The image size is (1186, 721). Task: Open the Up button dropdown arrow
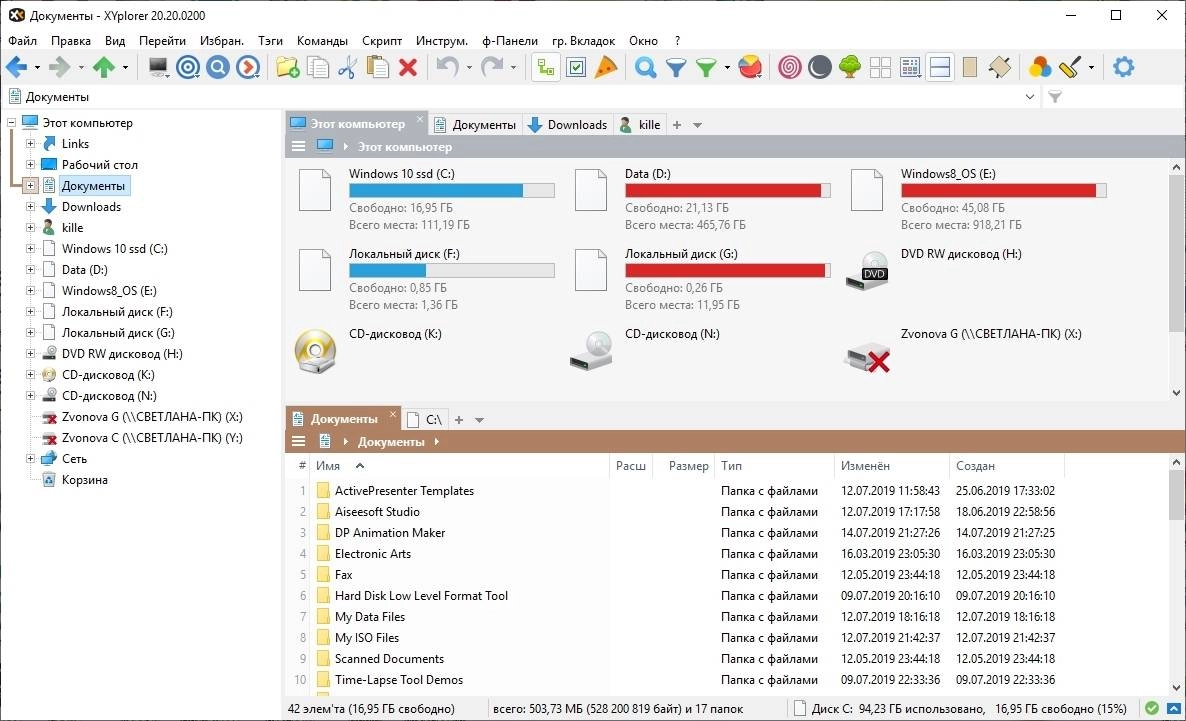pos(125,68)
